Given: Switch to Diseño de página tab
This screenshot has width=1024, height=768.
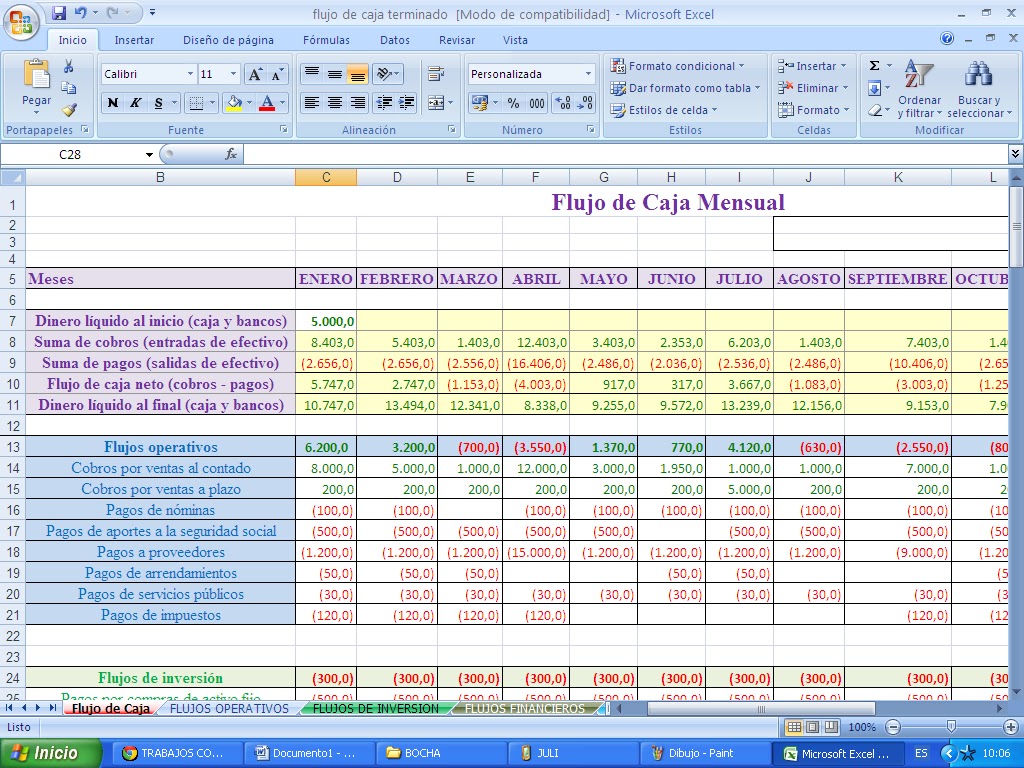Looking at the screenshot, I should pyautogui.click(x=228, y=40).
